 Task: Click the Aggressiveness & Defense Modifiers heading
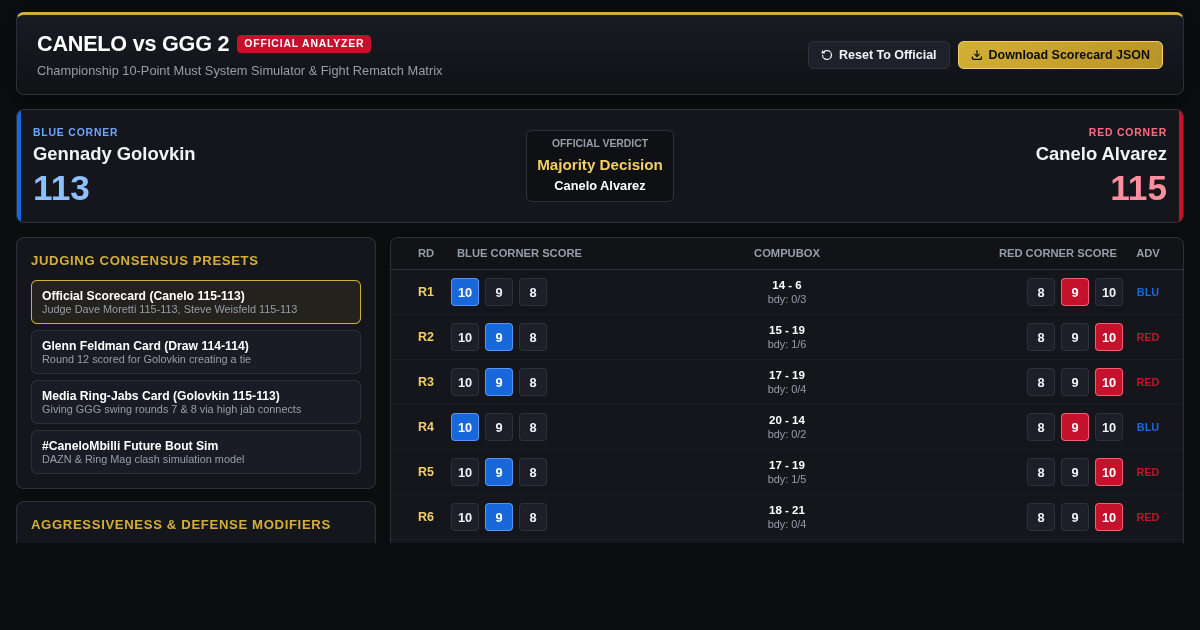pyautogui.click(x=181, y=524)
